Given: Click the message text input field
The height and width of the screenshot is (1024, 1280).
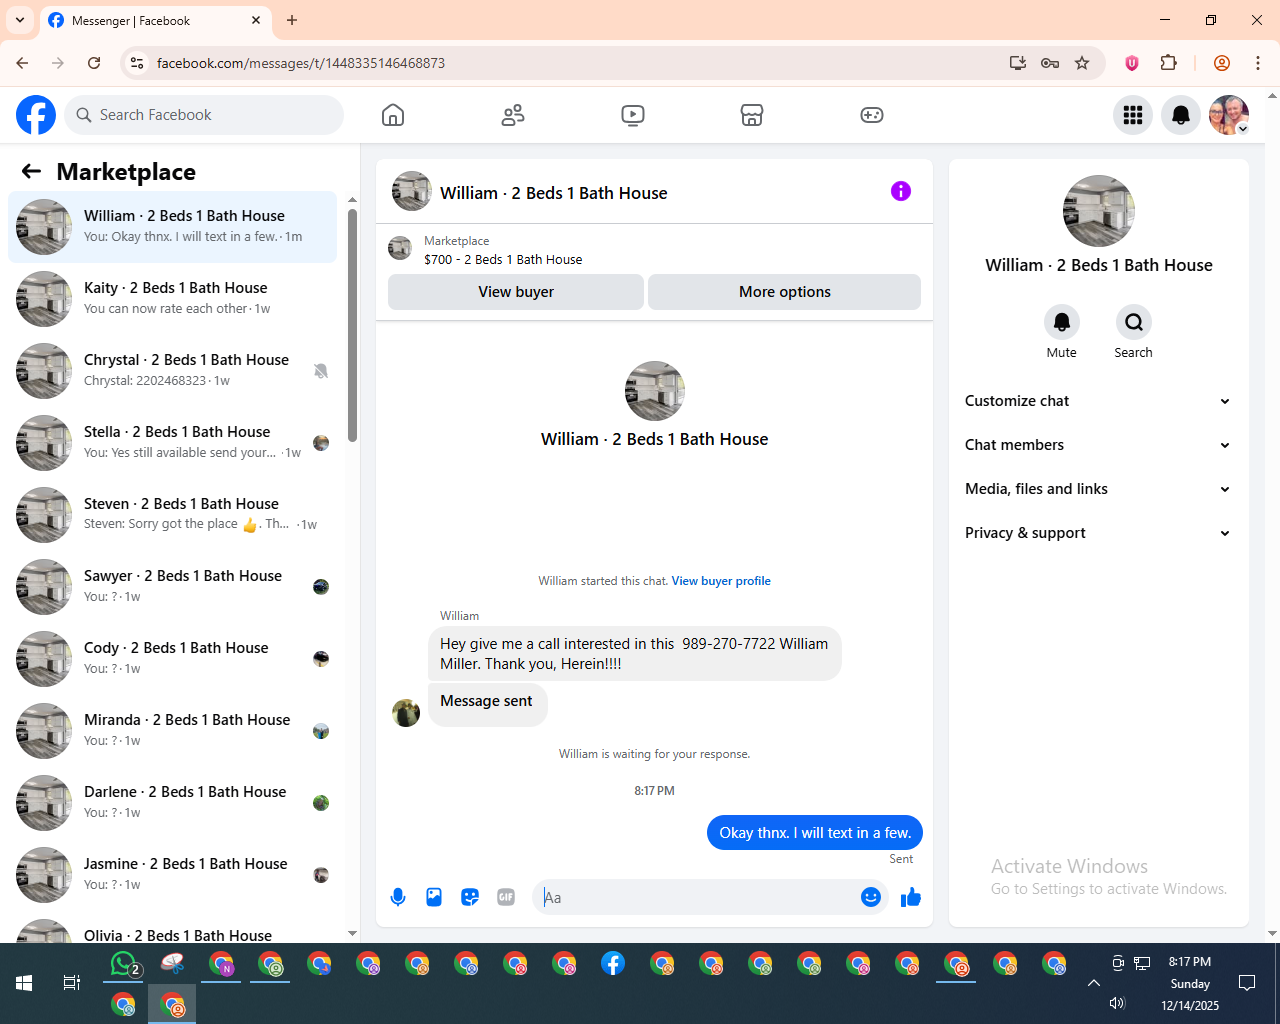Looking at the screenshot, I should tap(698, 897).
